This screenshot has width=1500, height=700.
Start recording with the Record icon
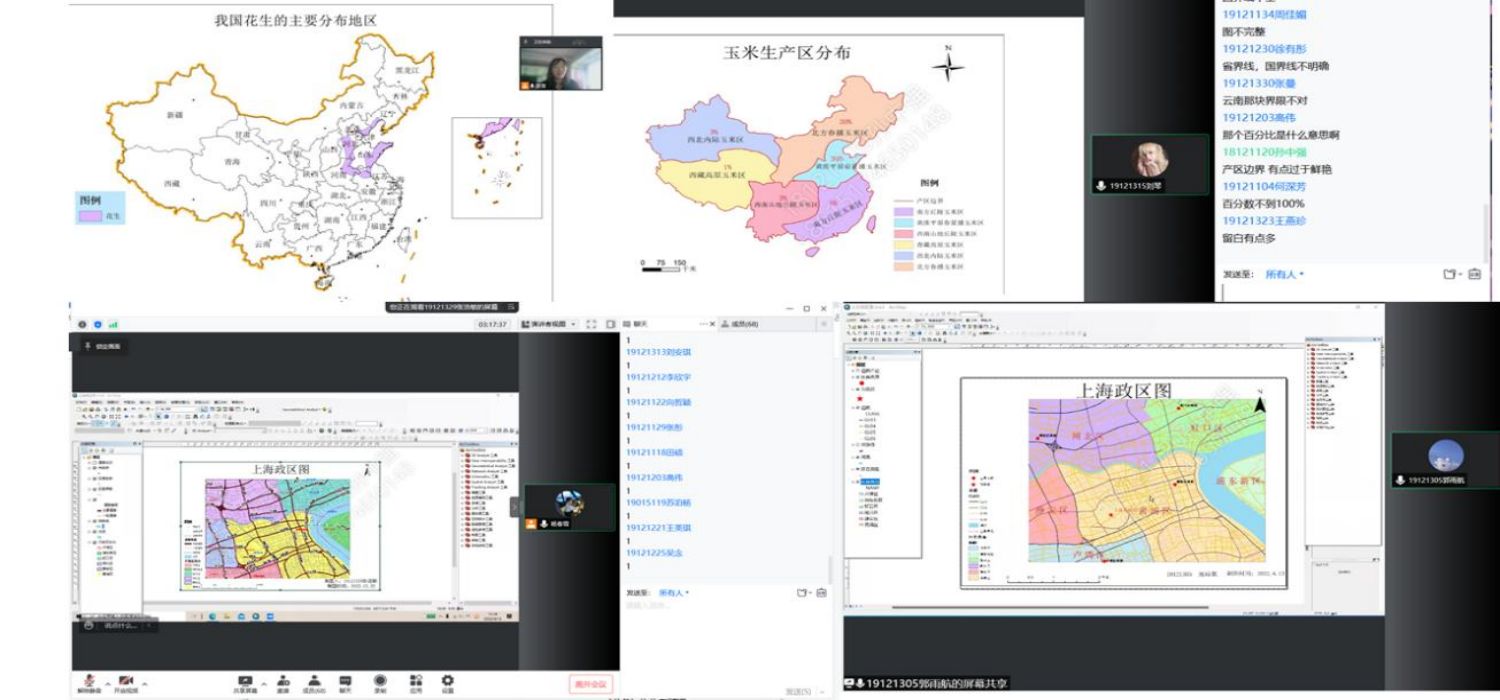point(380,680)
